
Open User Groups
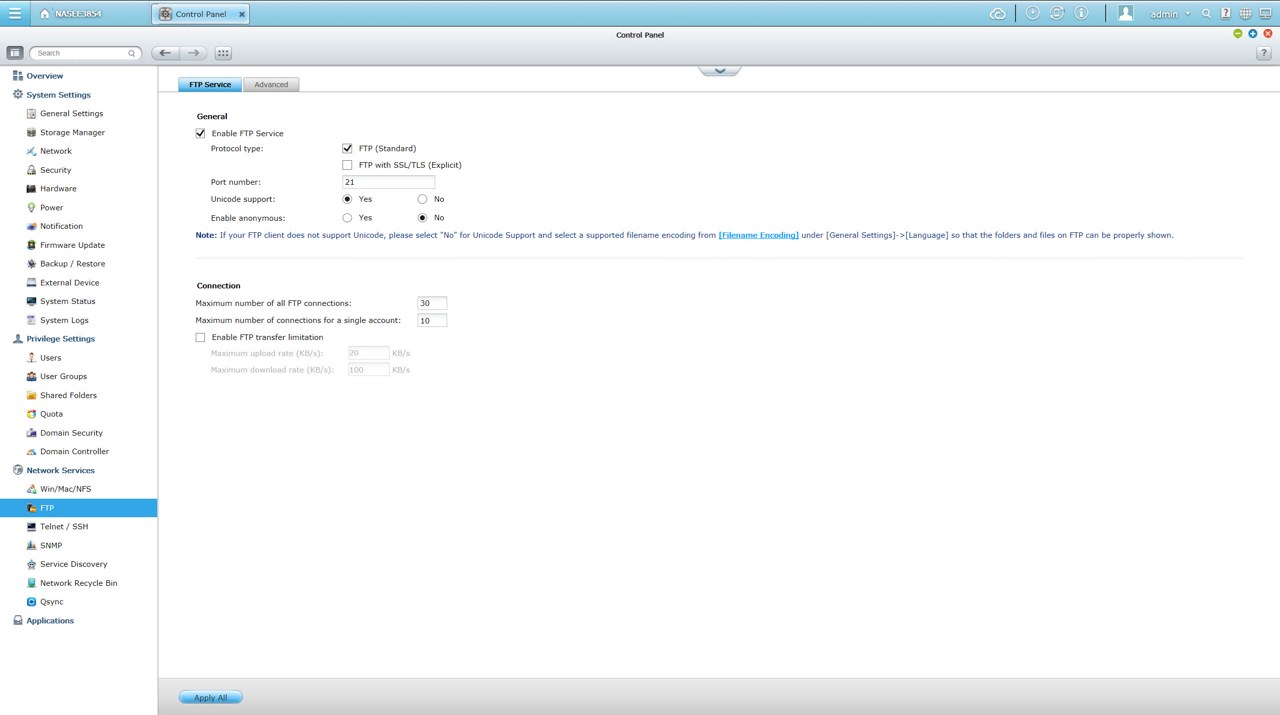point(63,376)
